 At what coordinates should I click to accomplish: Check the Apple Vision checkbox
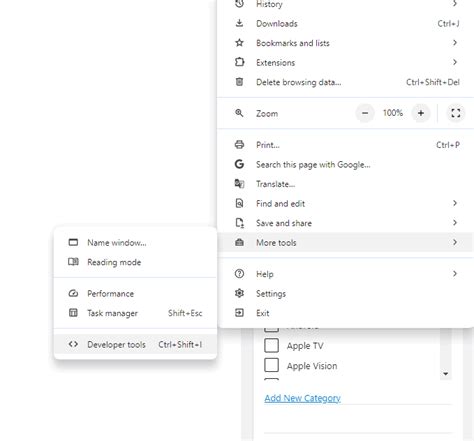coord(271,365)
